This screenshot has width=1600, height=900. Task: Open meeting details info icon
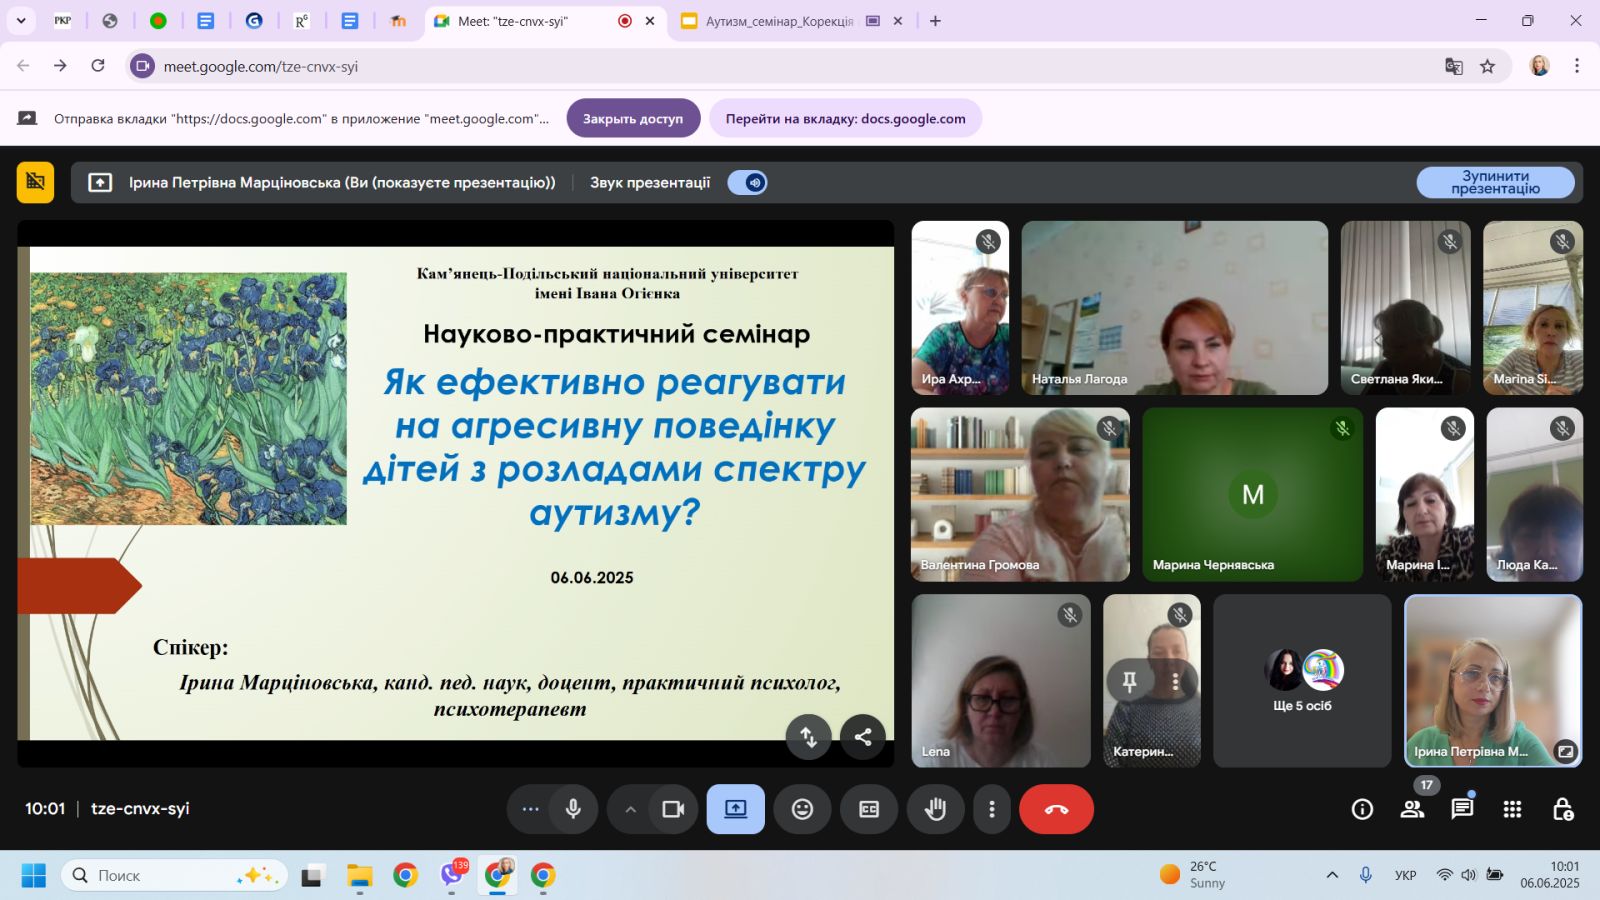(1362, 809)
